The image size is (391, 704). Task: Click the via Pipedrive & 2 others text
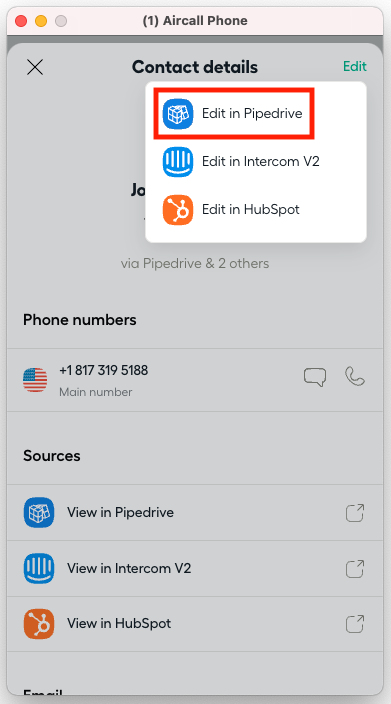coord(195,264)
